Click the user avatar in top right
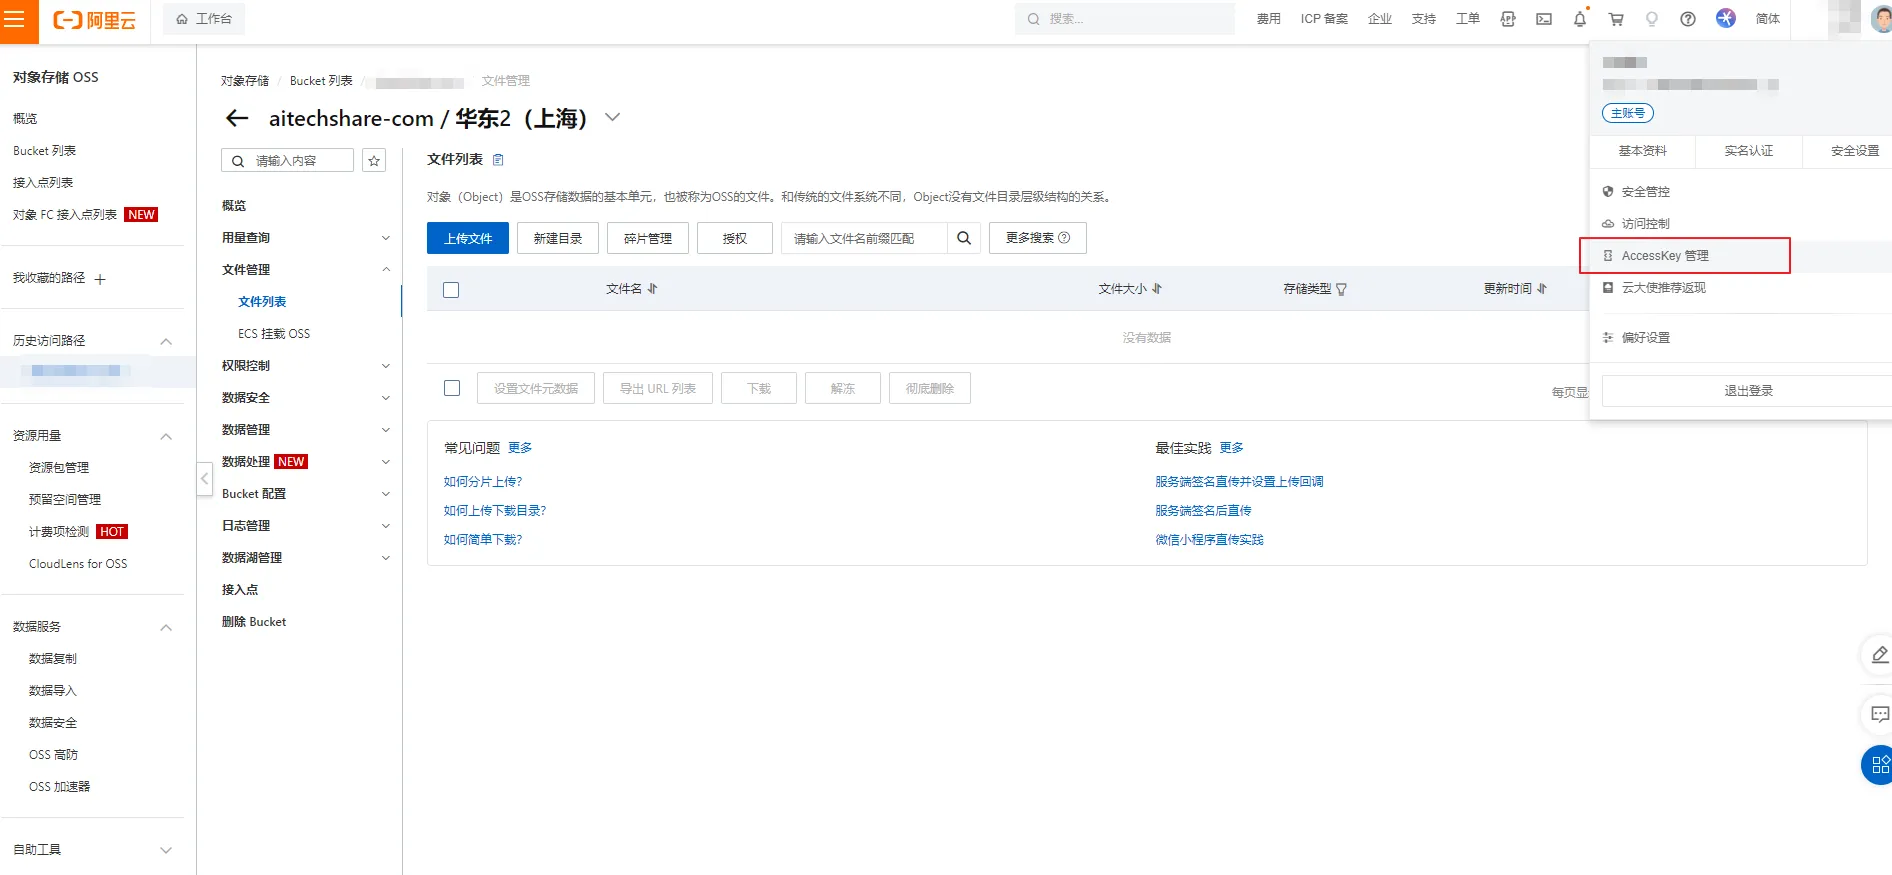 tap(1881, 18)
